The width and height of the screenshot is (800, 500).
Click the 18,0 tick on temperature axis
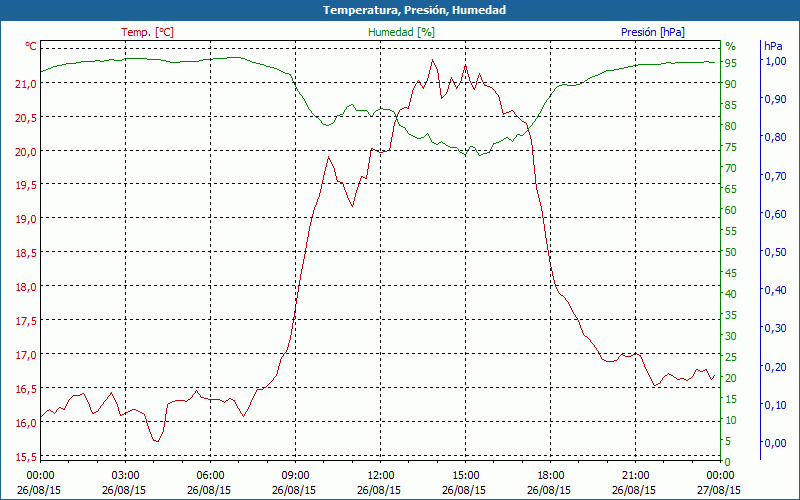click(x=26, y=286)
